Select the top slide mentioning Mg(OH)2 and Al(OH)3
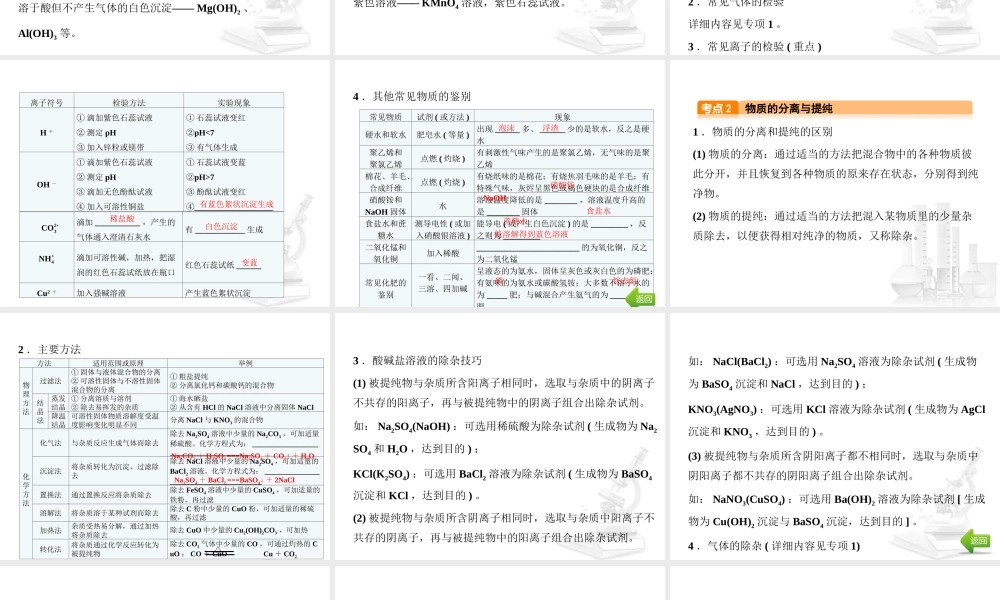The height and width of the screenshot is (600, 1000). (165, 27)
